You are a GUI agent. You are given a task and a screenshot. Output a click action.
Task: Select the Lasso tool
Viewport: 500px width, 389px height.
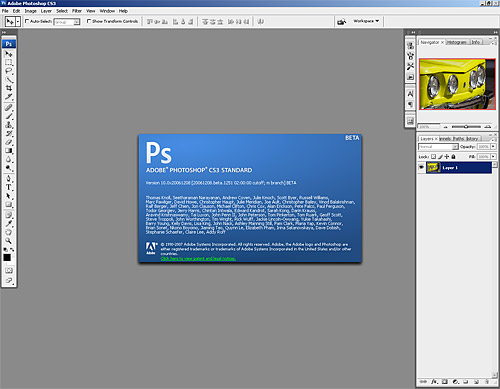coord(8,71)
